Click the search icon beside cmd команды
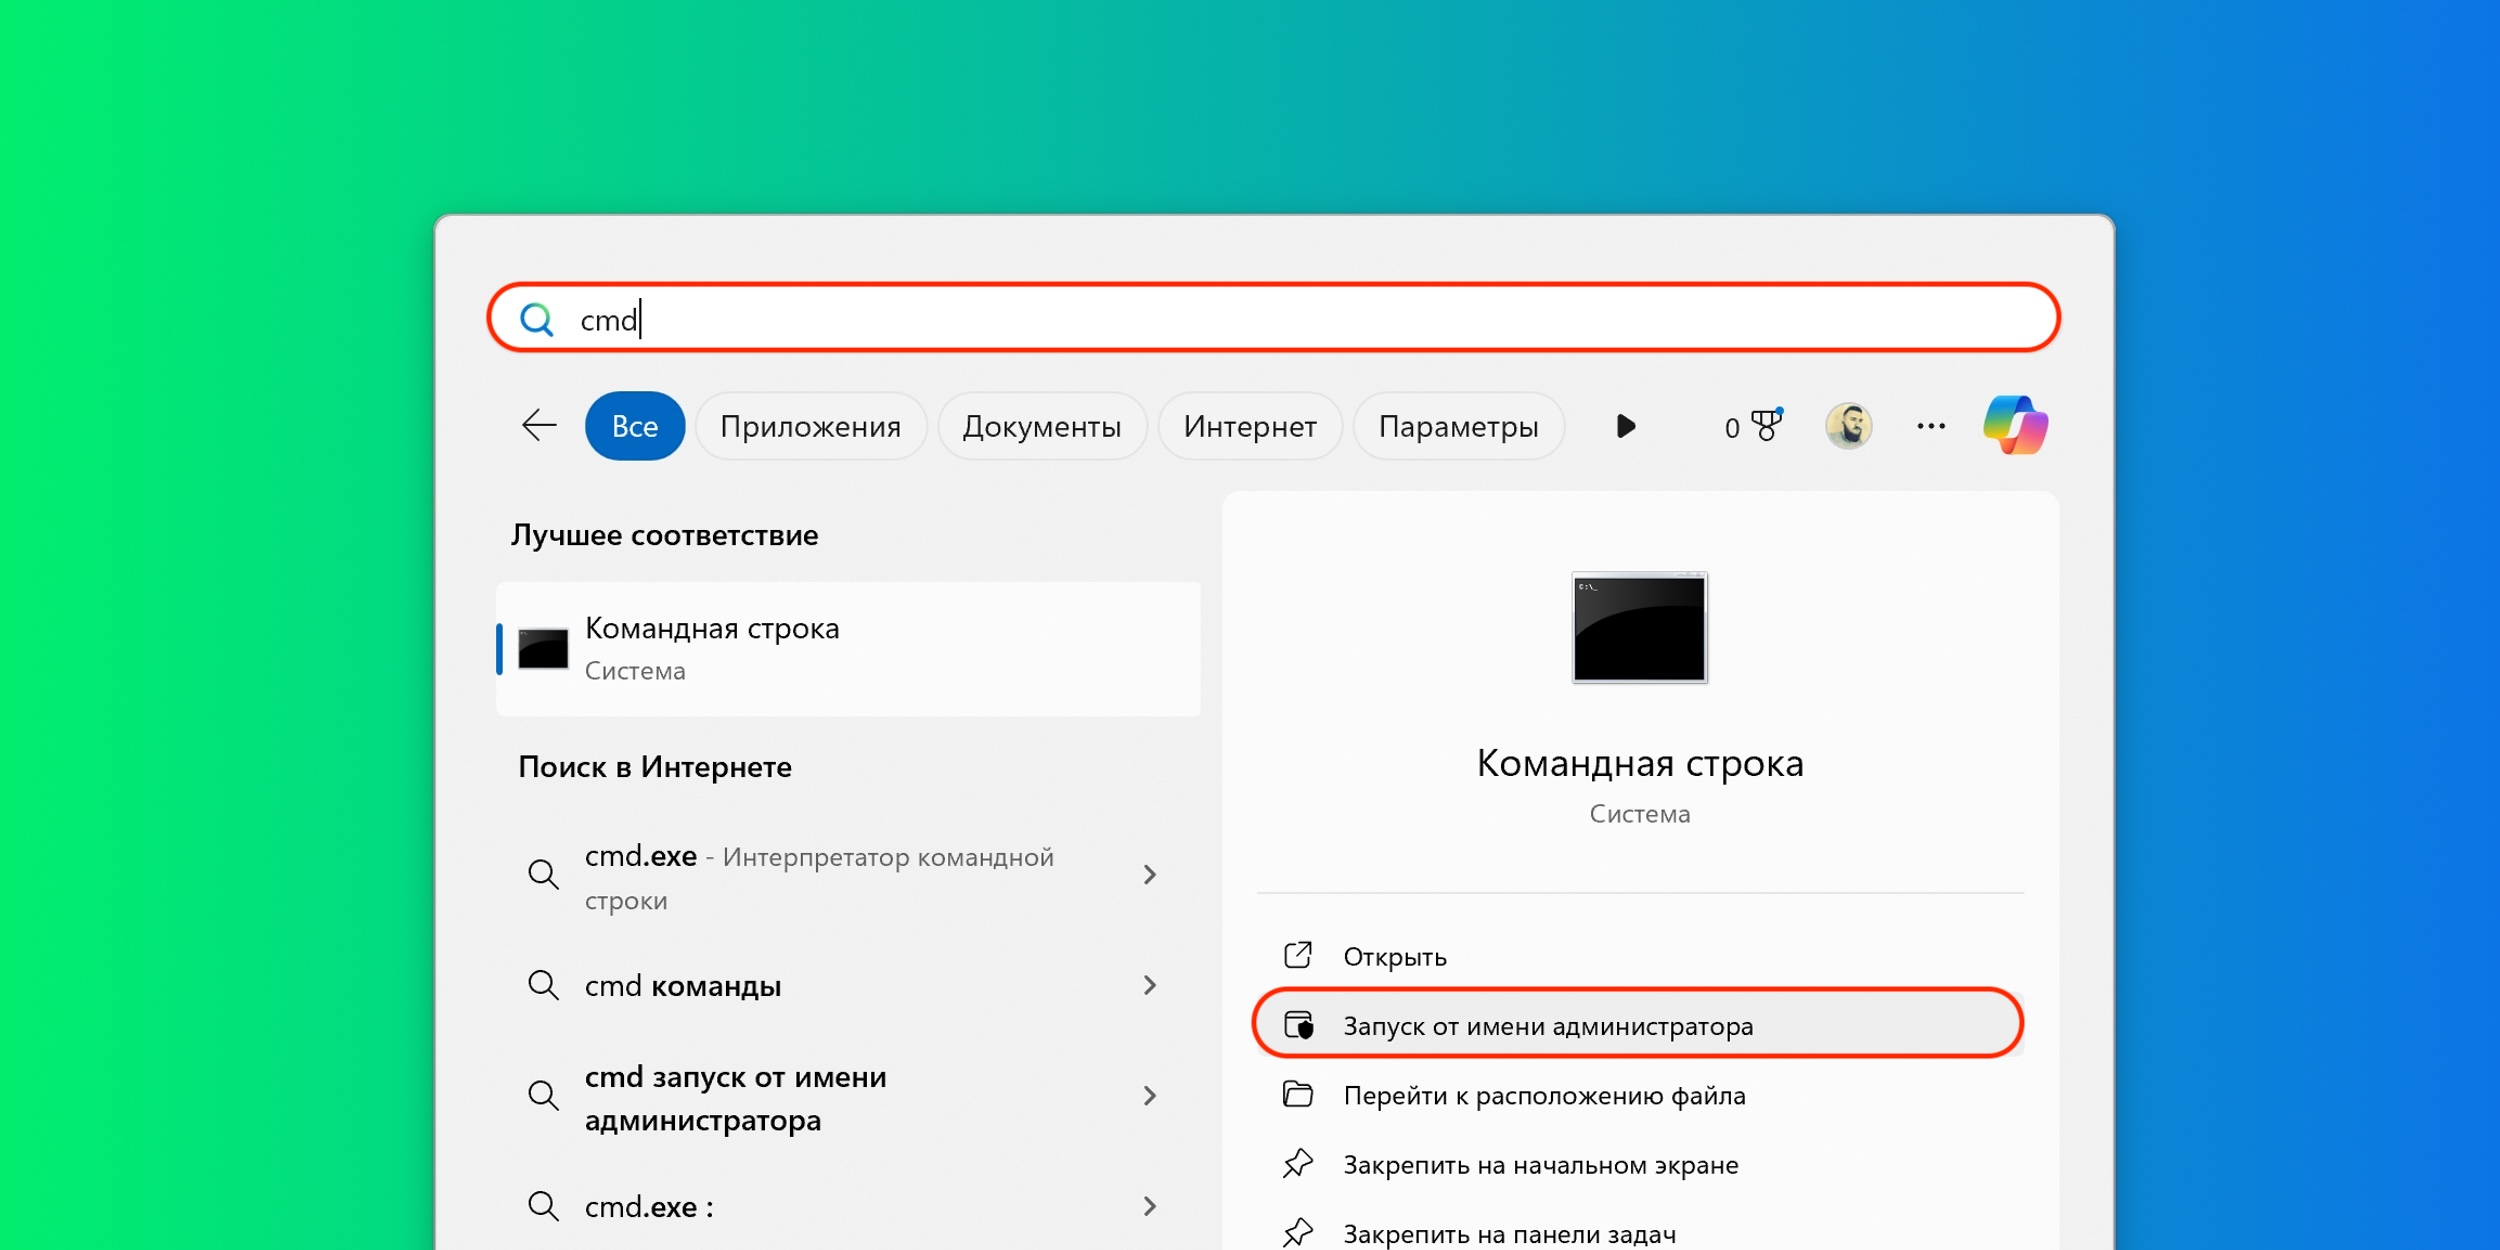The height and width of the screenshot is (1250, 2500). tap(543, 985)
